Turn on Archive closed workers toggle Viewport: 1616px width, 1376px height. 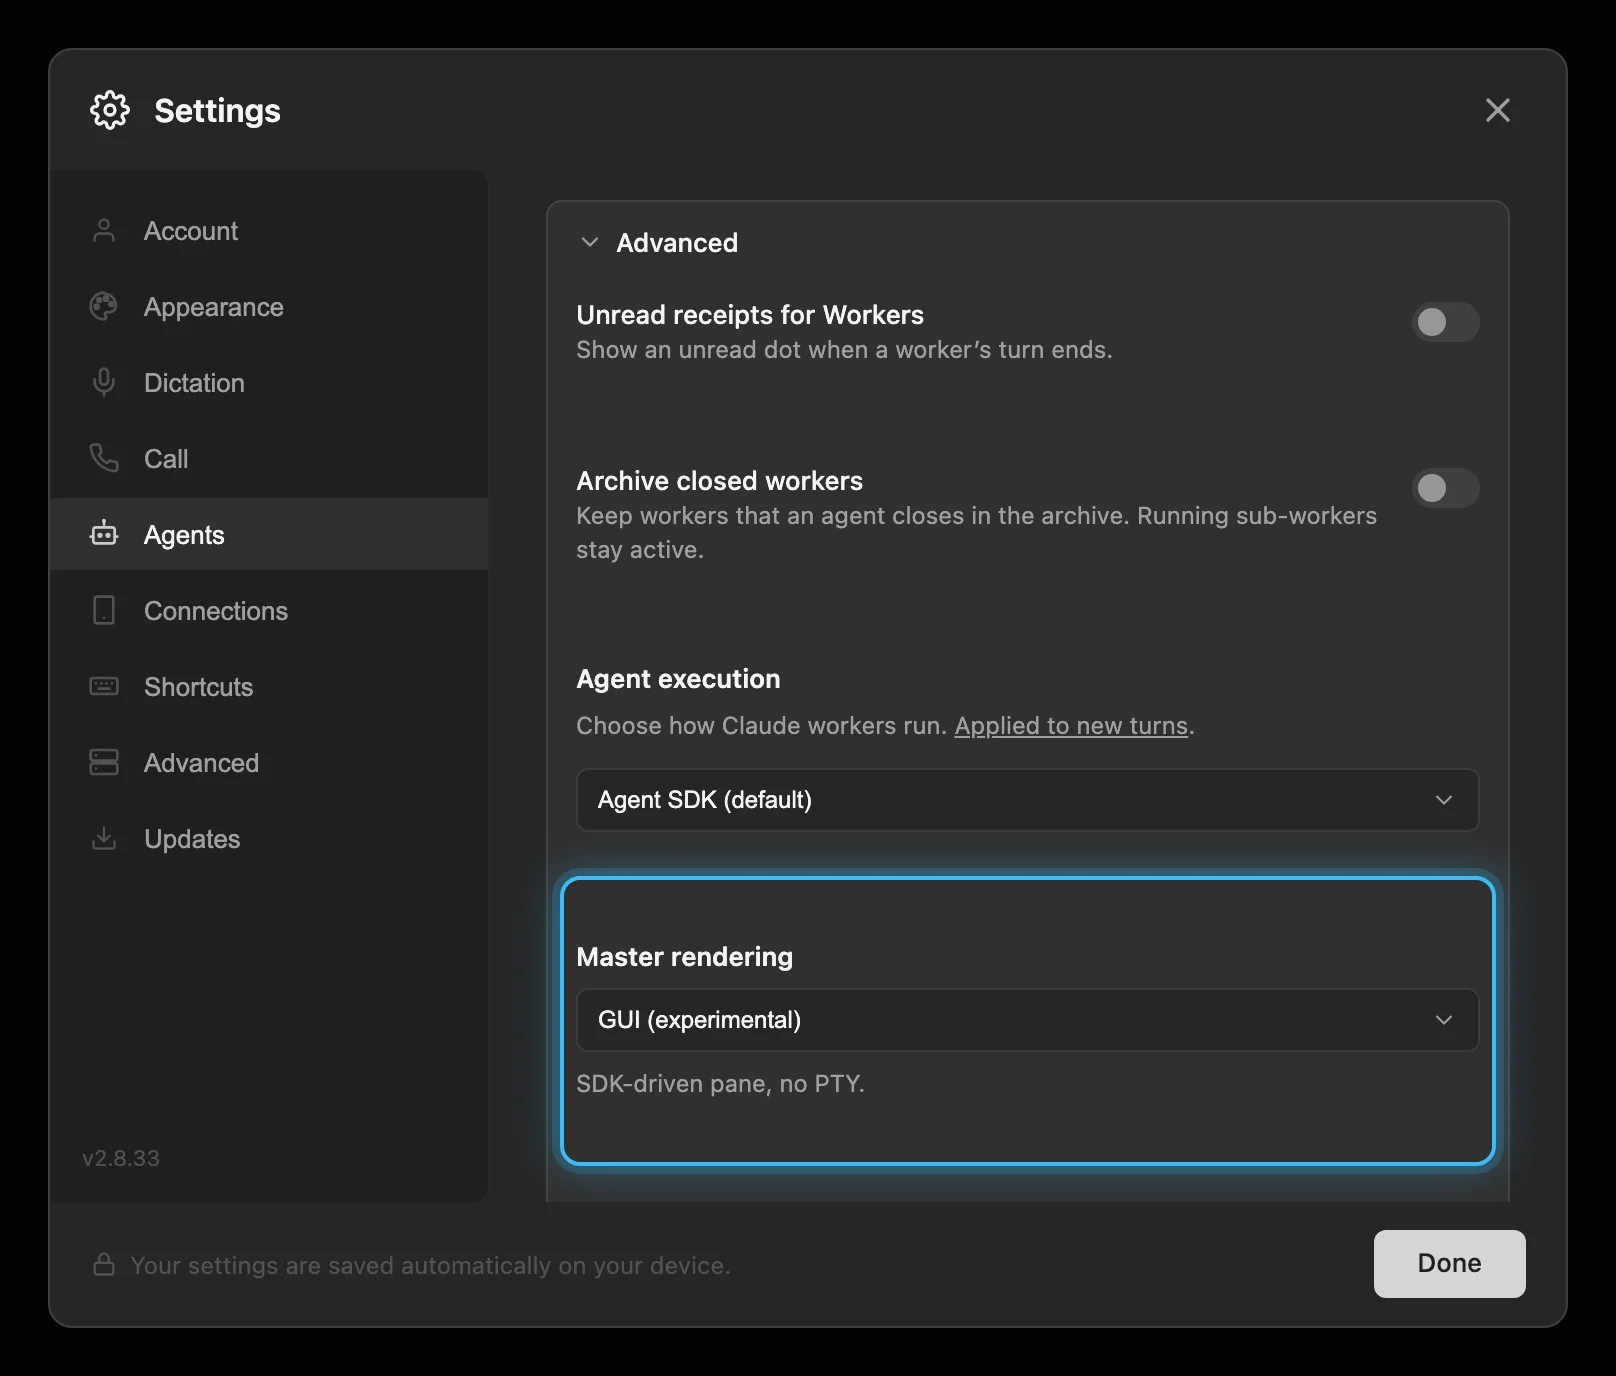coord(1445,488)
